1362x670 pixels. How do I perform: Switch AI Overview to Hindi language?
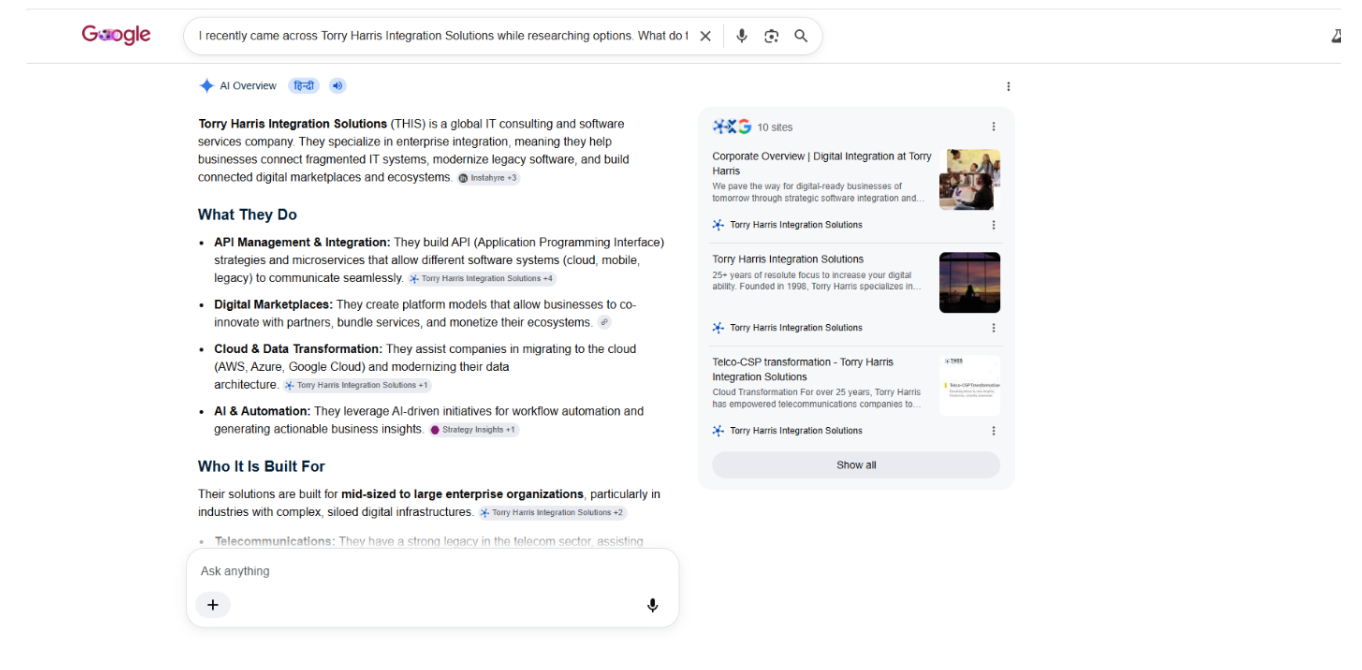[x=304, y=86]
